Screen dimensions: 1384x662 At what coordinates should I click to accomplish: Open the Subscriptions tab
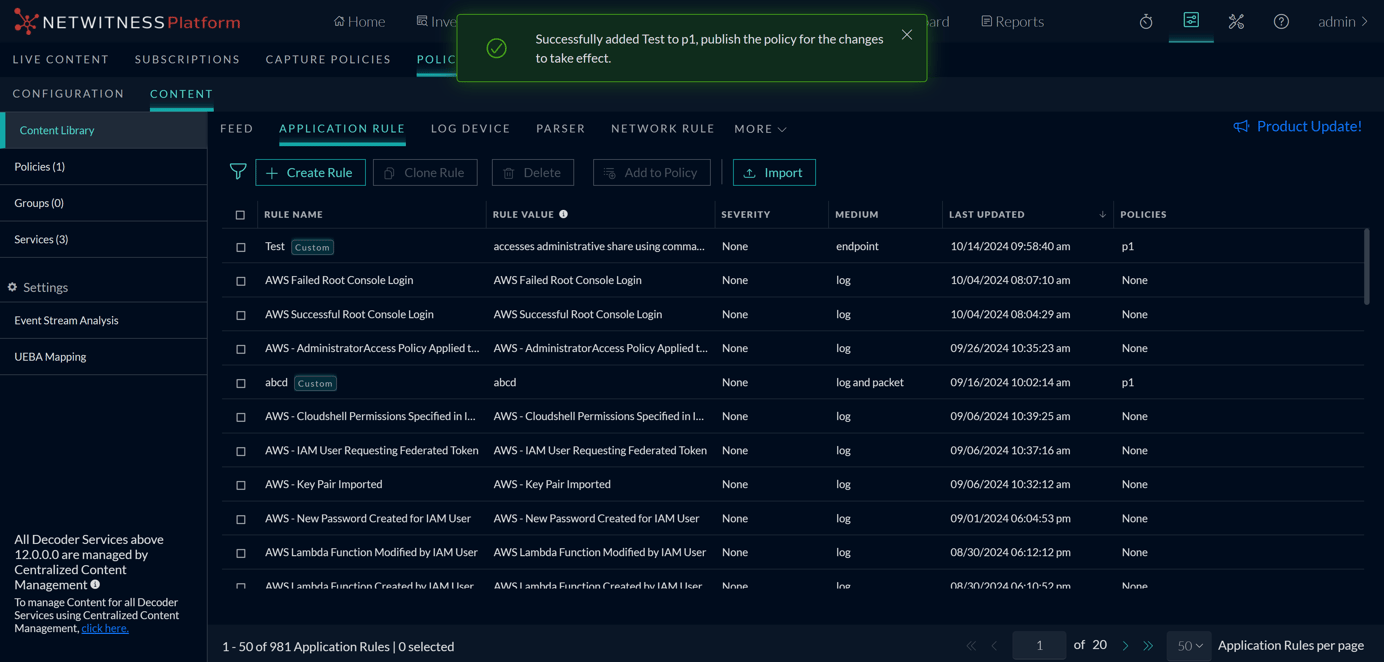pos(187,59)
